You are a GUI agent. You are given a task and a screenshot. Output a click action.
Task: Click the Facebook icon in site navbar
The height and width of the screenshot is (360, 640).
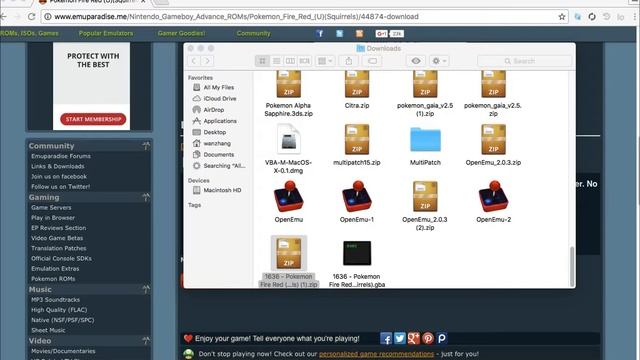pos(320,33)
